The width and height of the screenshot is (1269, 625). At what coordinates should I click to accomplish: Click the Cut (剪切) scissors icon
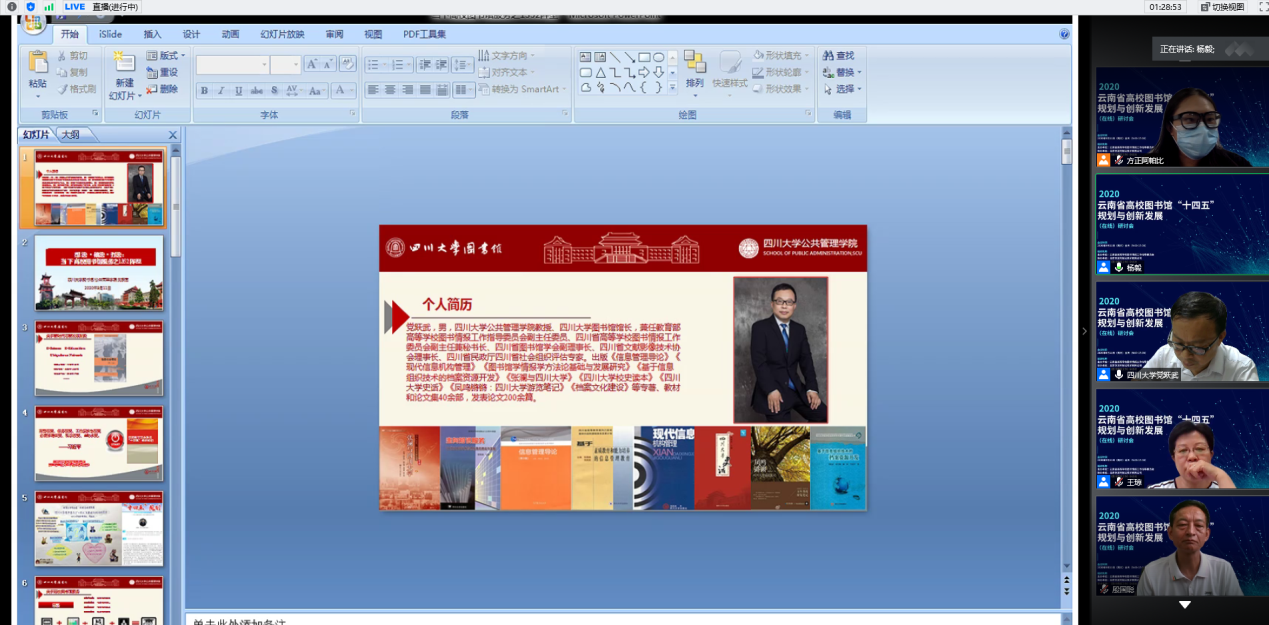62,56
